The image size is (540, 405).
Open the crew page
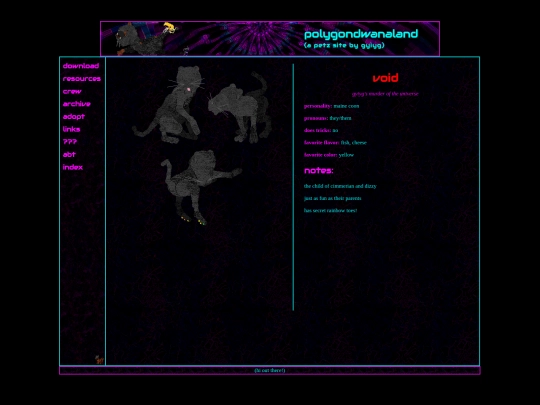click(72, 91)
